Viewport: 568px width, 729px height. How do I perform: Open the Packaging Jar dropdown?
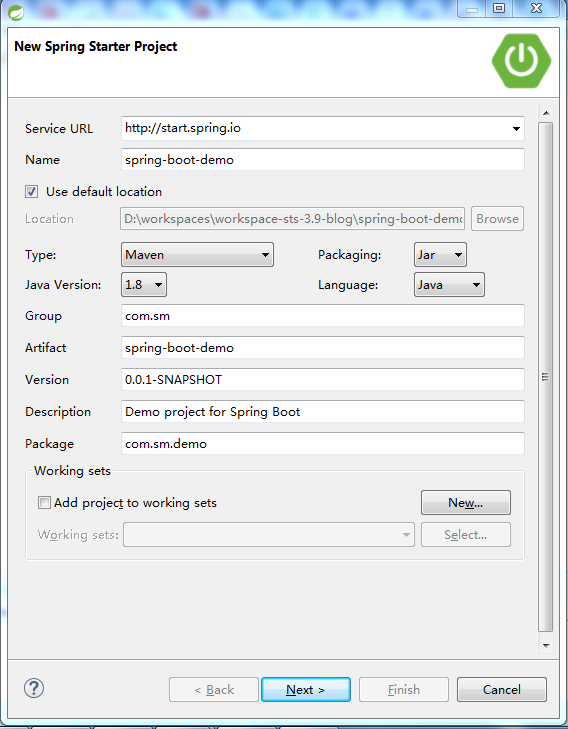pos(440,255)
